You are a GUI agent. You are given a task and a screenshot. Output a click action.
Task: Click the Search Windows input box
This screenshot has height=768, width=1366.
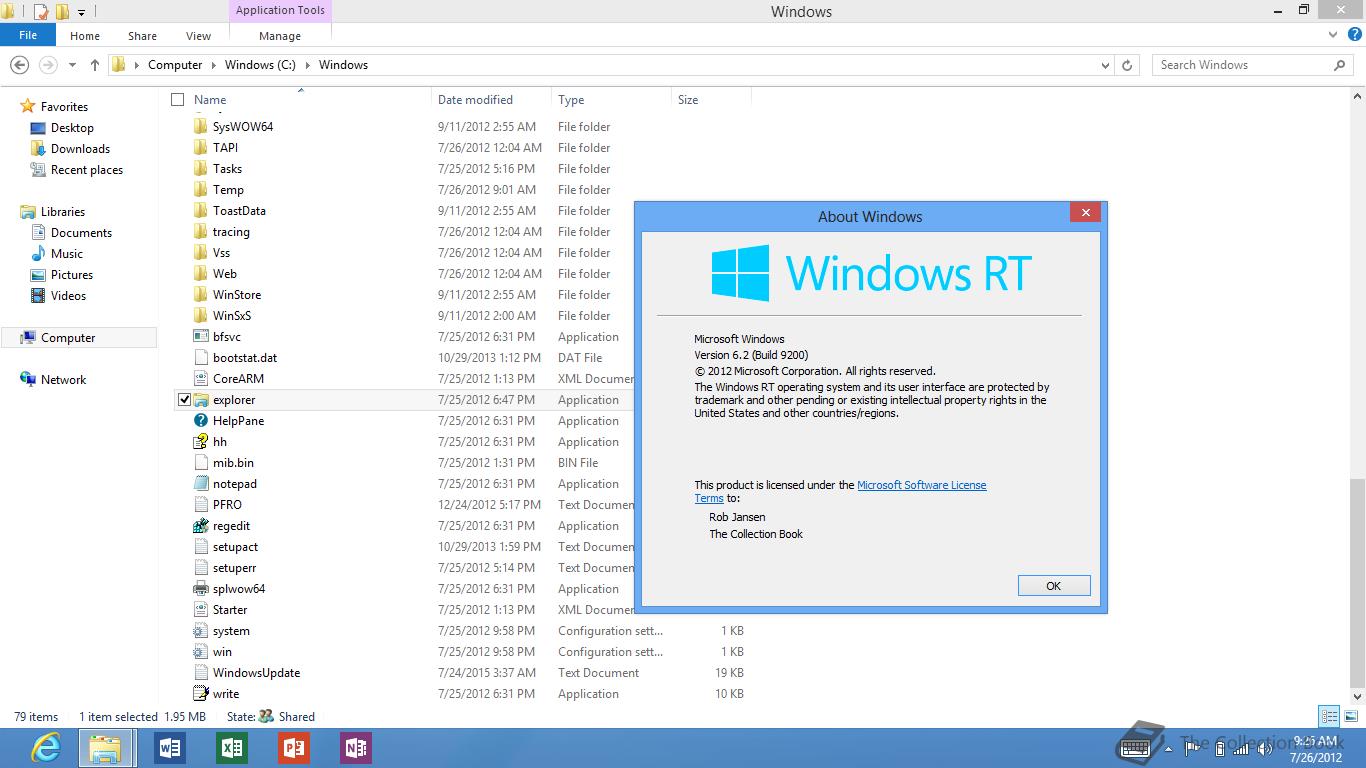tap(1243, 65)
